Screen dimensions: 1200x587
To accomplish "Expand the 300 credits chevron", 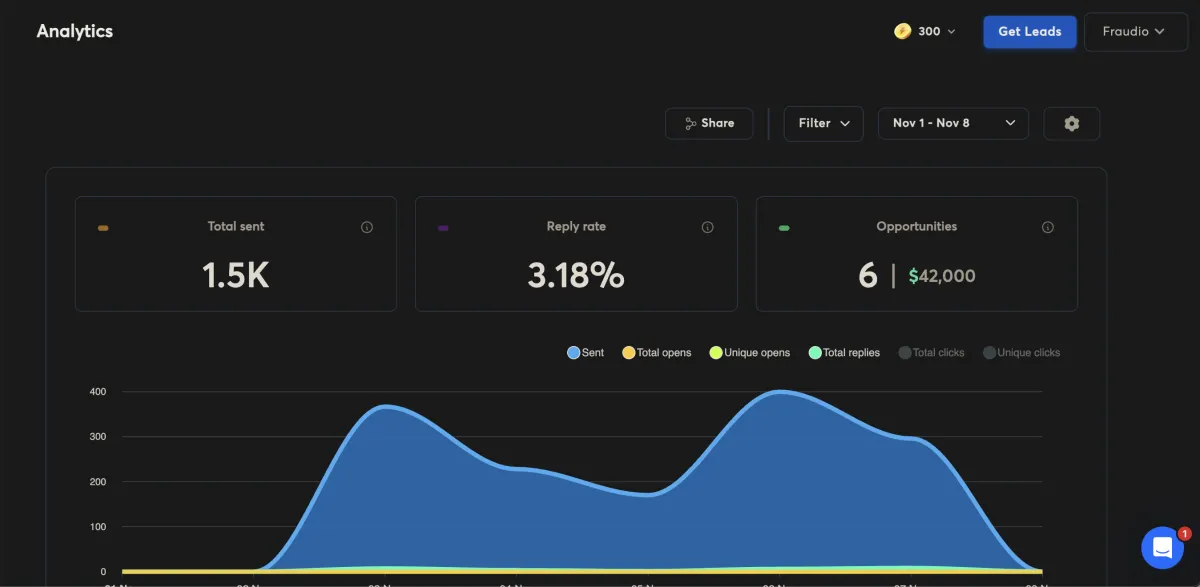I will [951, 32].
